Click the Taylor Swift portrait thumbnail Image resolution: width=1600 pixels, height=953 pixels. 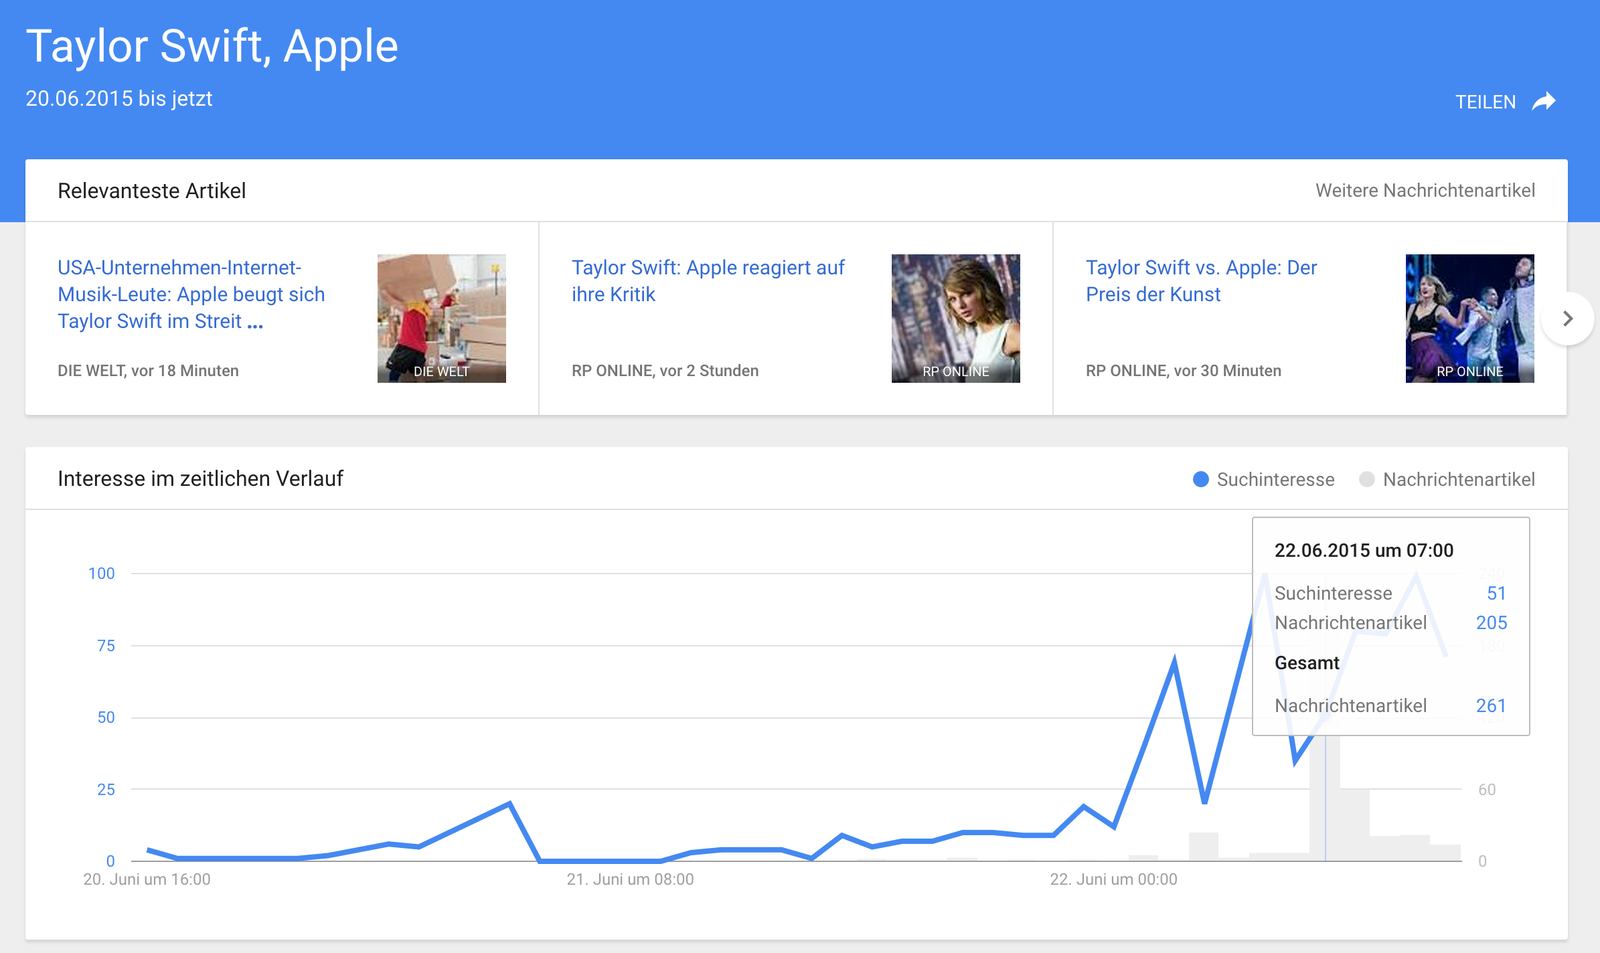955,318
